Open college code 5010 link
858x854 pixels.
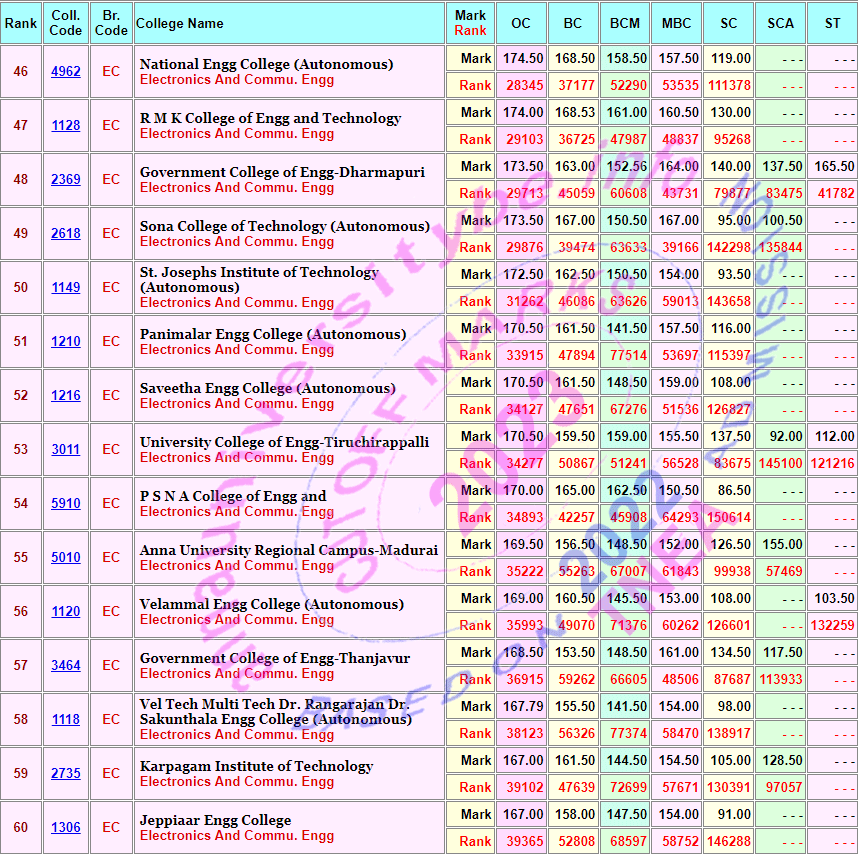tap(66, 558)
